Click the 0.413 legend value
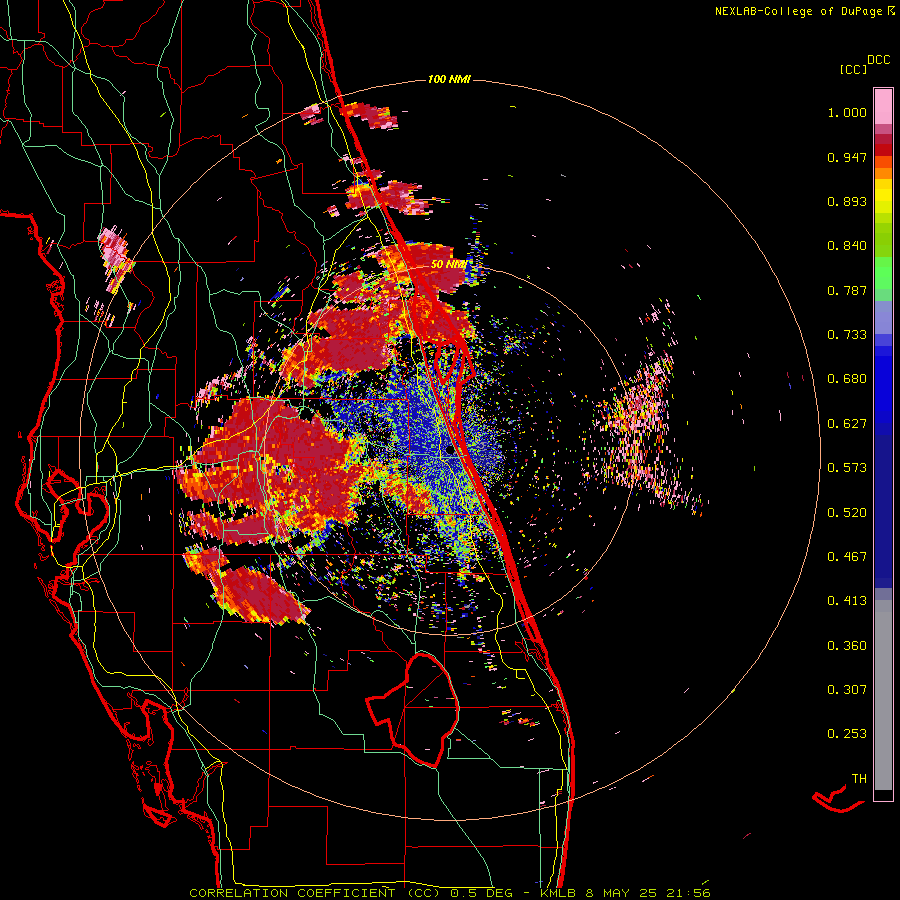Image resolution: width=900 pixels, height=900 pixels. pyautogui.click(x=847, y=601)
